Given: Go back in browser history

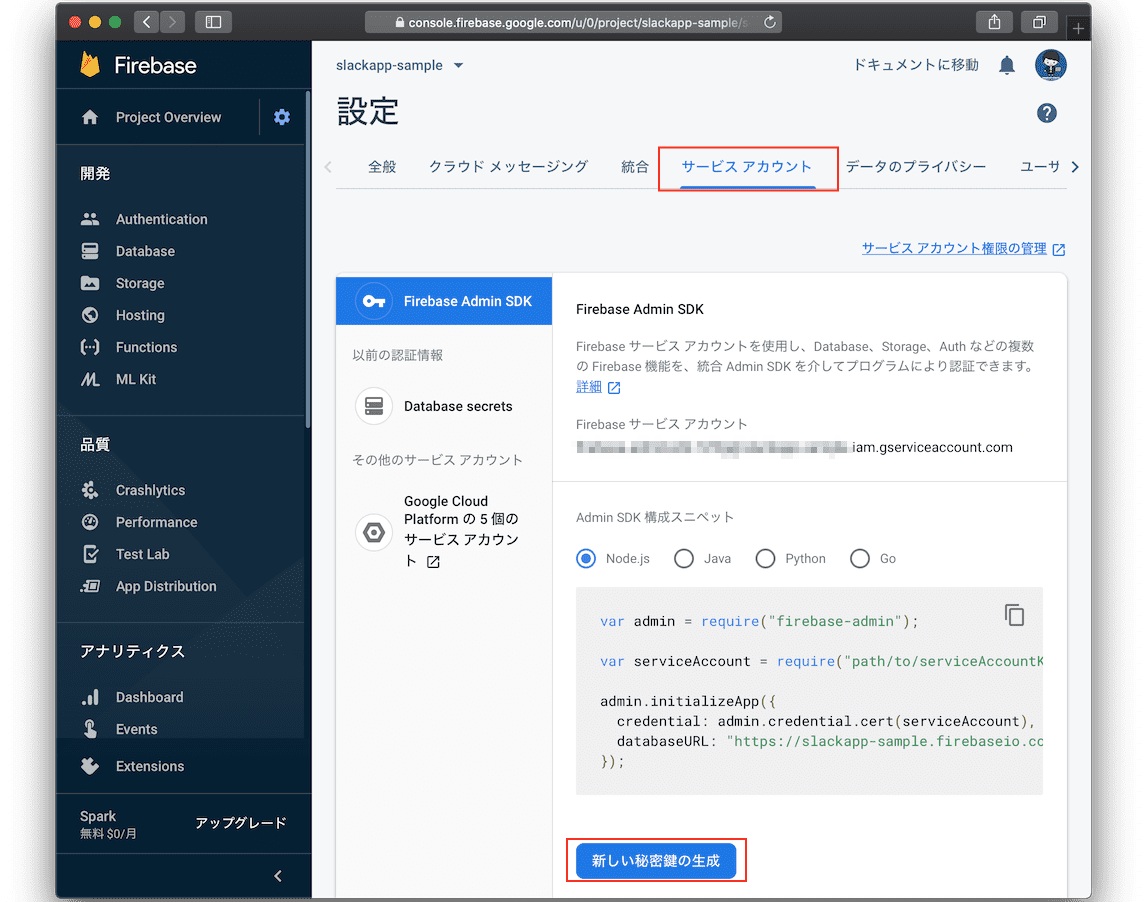Looking at the screenshot, I should pos(146,23).
